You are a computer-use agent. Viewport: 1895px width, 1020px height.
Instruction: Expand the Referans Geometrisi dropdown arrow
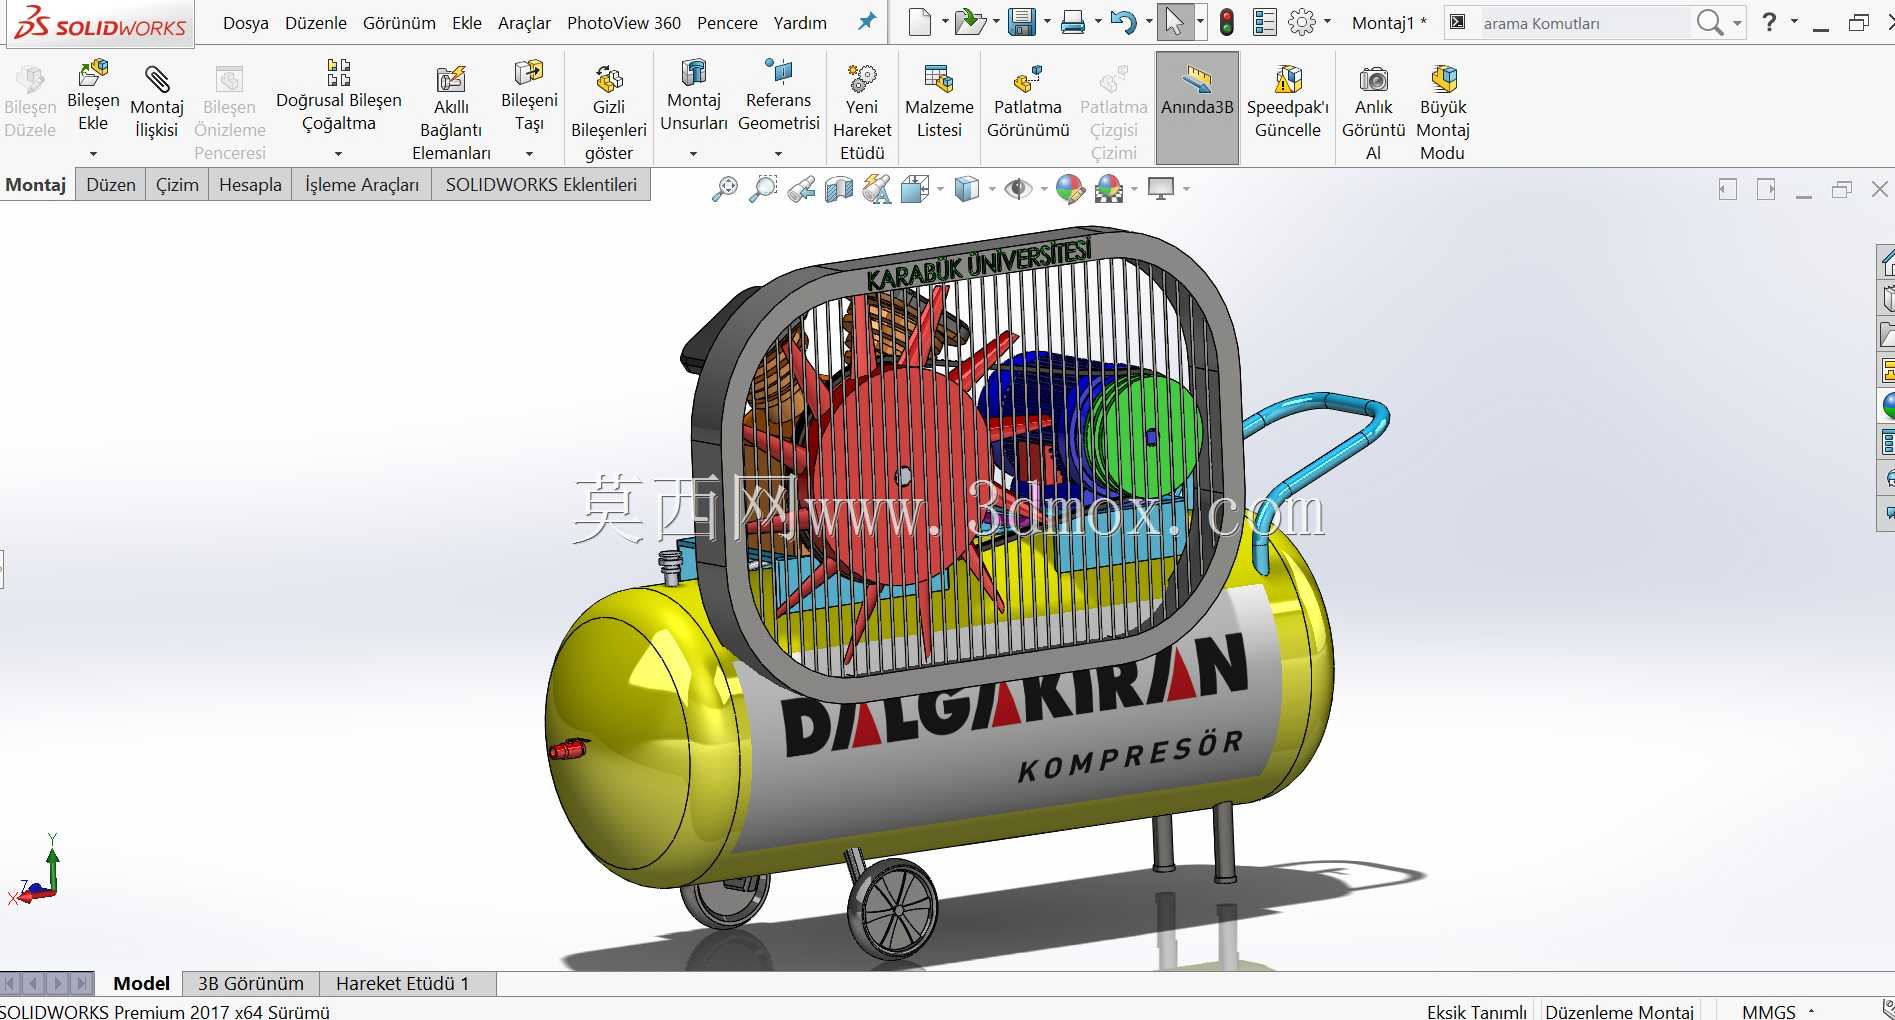pos(778,154)
